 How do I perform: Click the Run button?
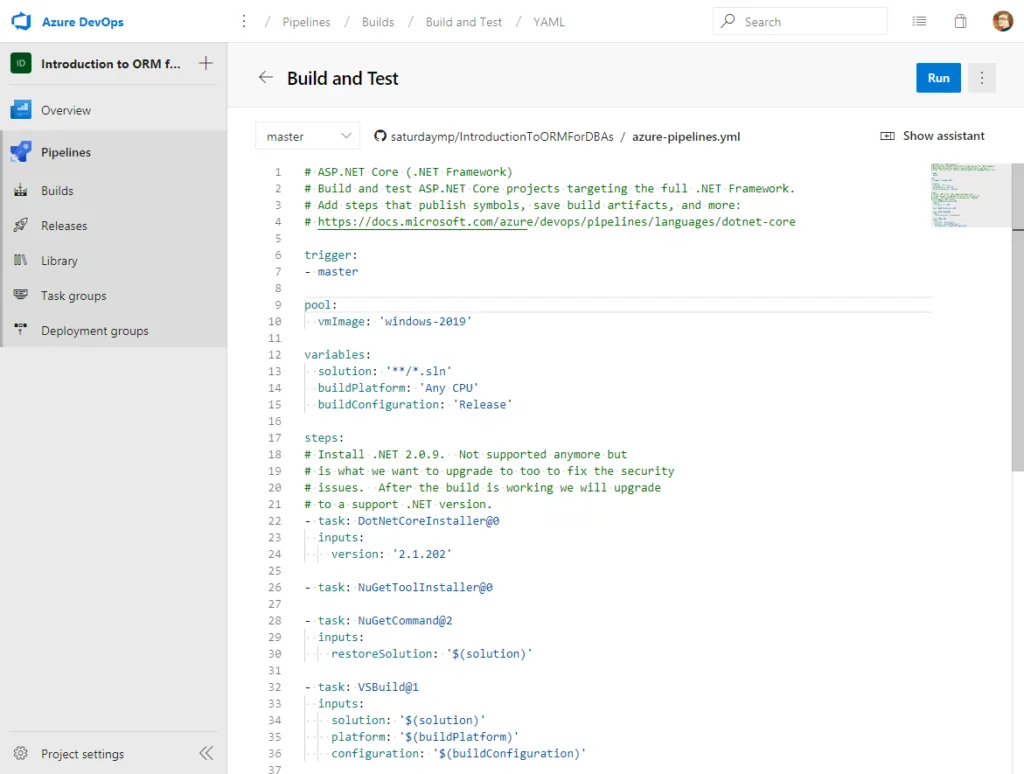938,78
